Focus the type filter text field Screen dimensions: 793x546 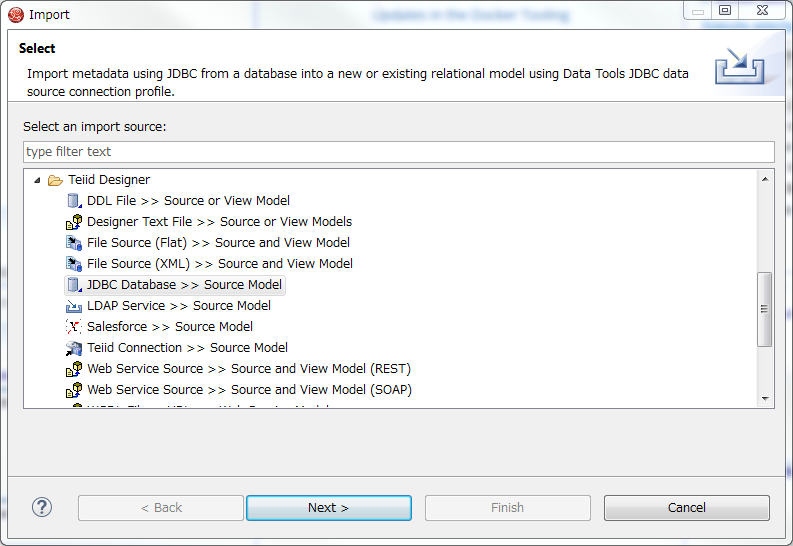399,152
